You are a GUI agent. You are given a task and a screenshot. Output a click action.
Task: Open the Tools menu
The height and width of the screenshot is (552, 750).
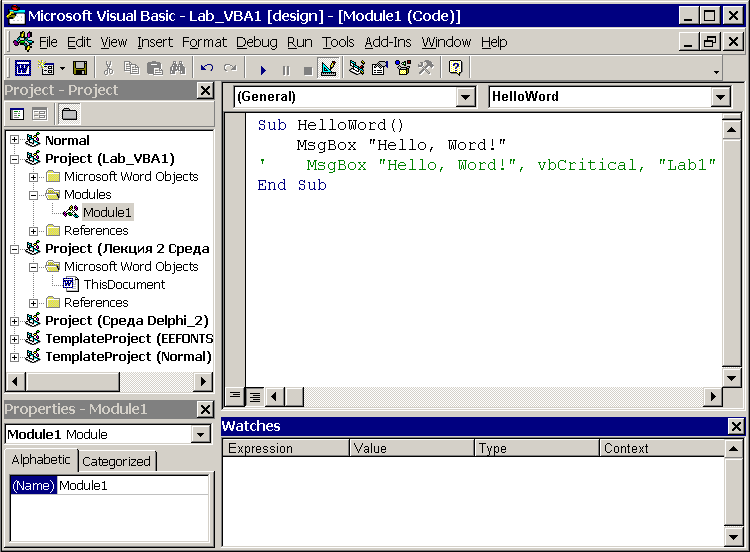tap(338, 42)
